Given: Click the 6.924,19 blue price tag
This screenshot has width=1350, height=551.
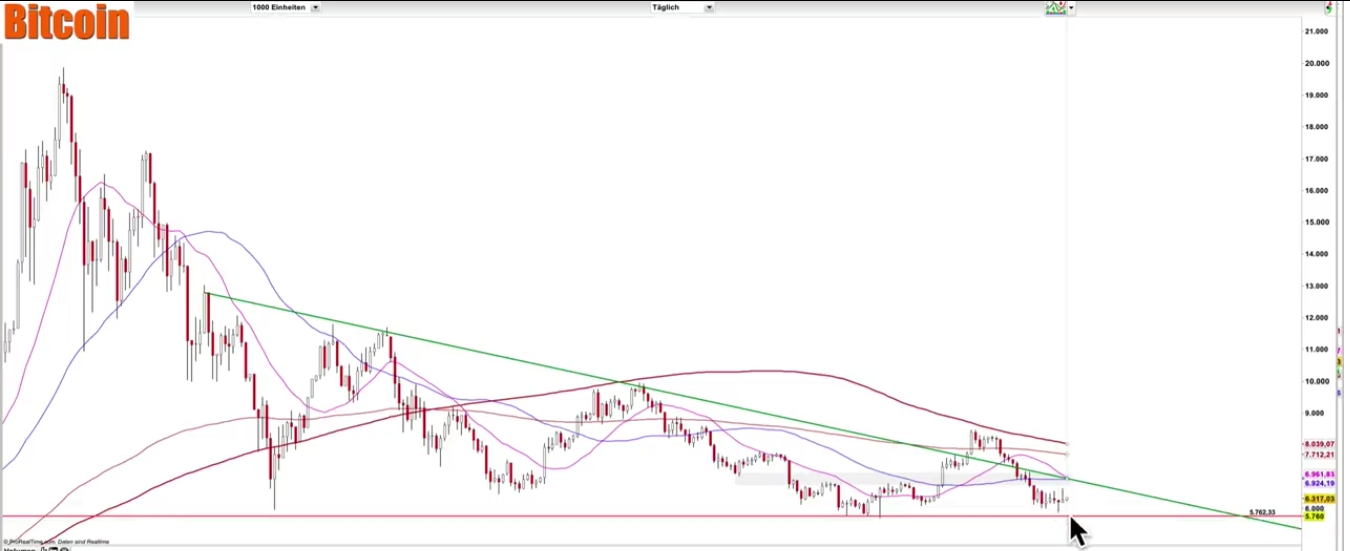Looking at the screenshot, I should [1319, 483].
